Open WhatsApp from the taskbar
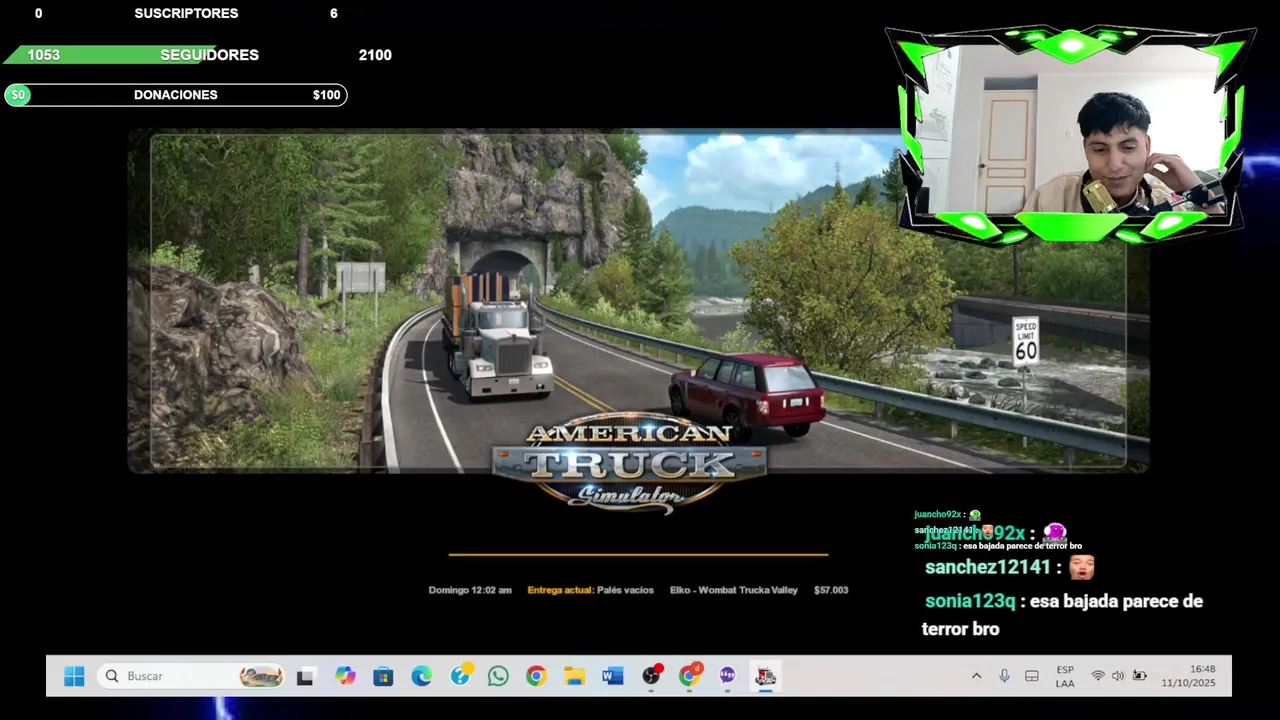Image resolution: width=1280 pixels, height=720 pixels. pos(498,677)
